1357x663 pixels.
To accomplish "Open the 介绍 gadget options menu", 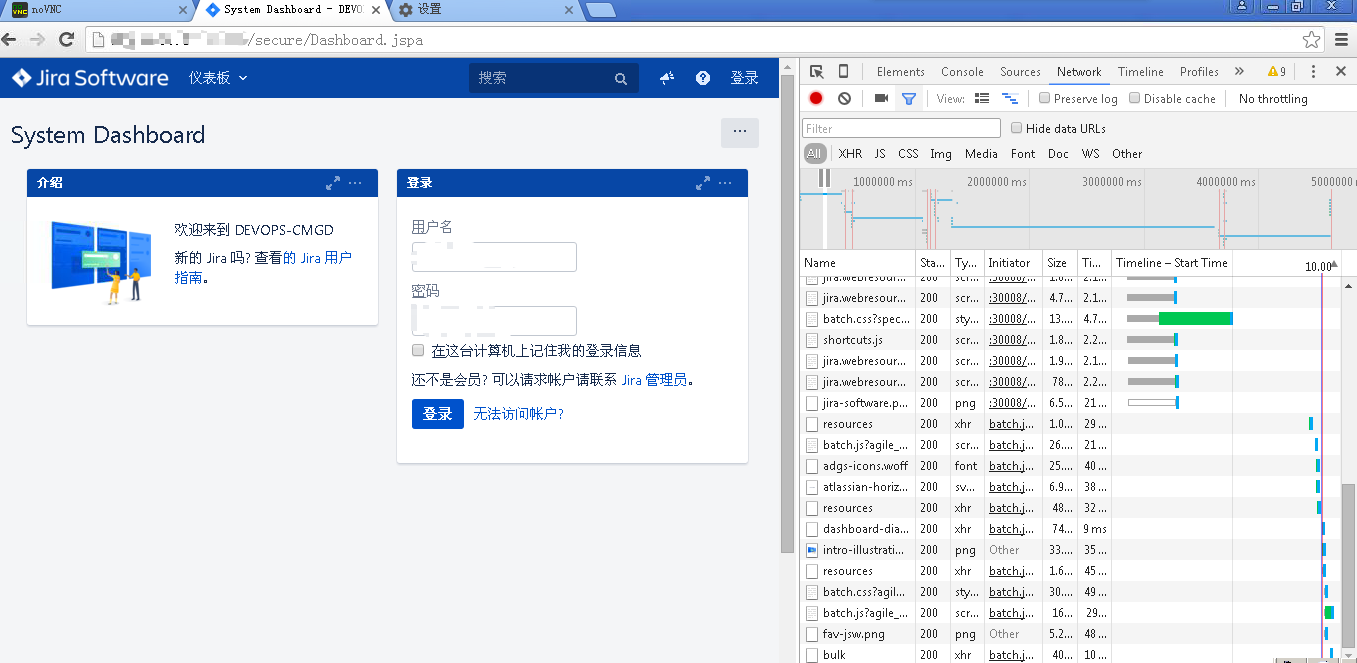I will click(x=355, y=183).
